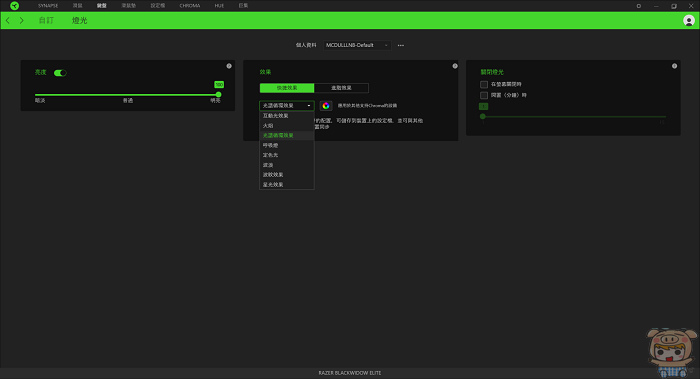The image size is (700, 379).
Task: Select 漣漪 from the effect list
Action: 287,165
